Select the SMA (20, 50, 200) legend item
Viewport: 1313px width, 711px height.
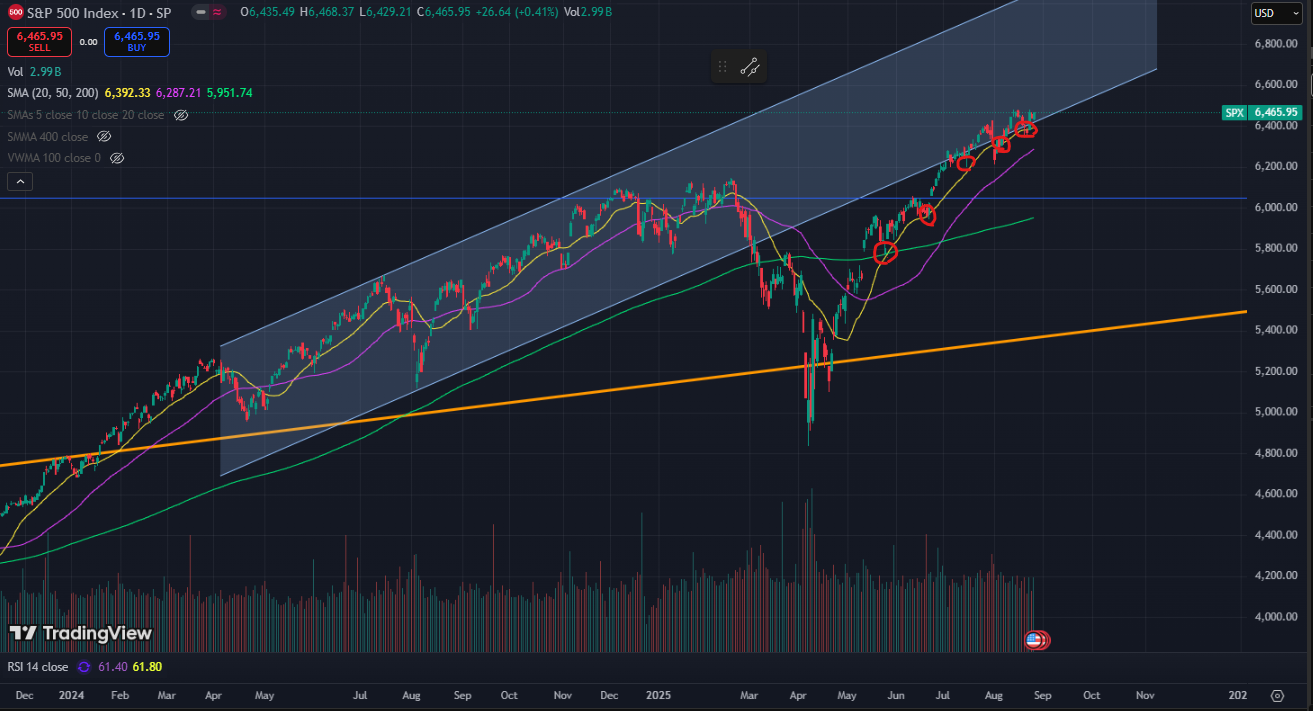(52, 93)
